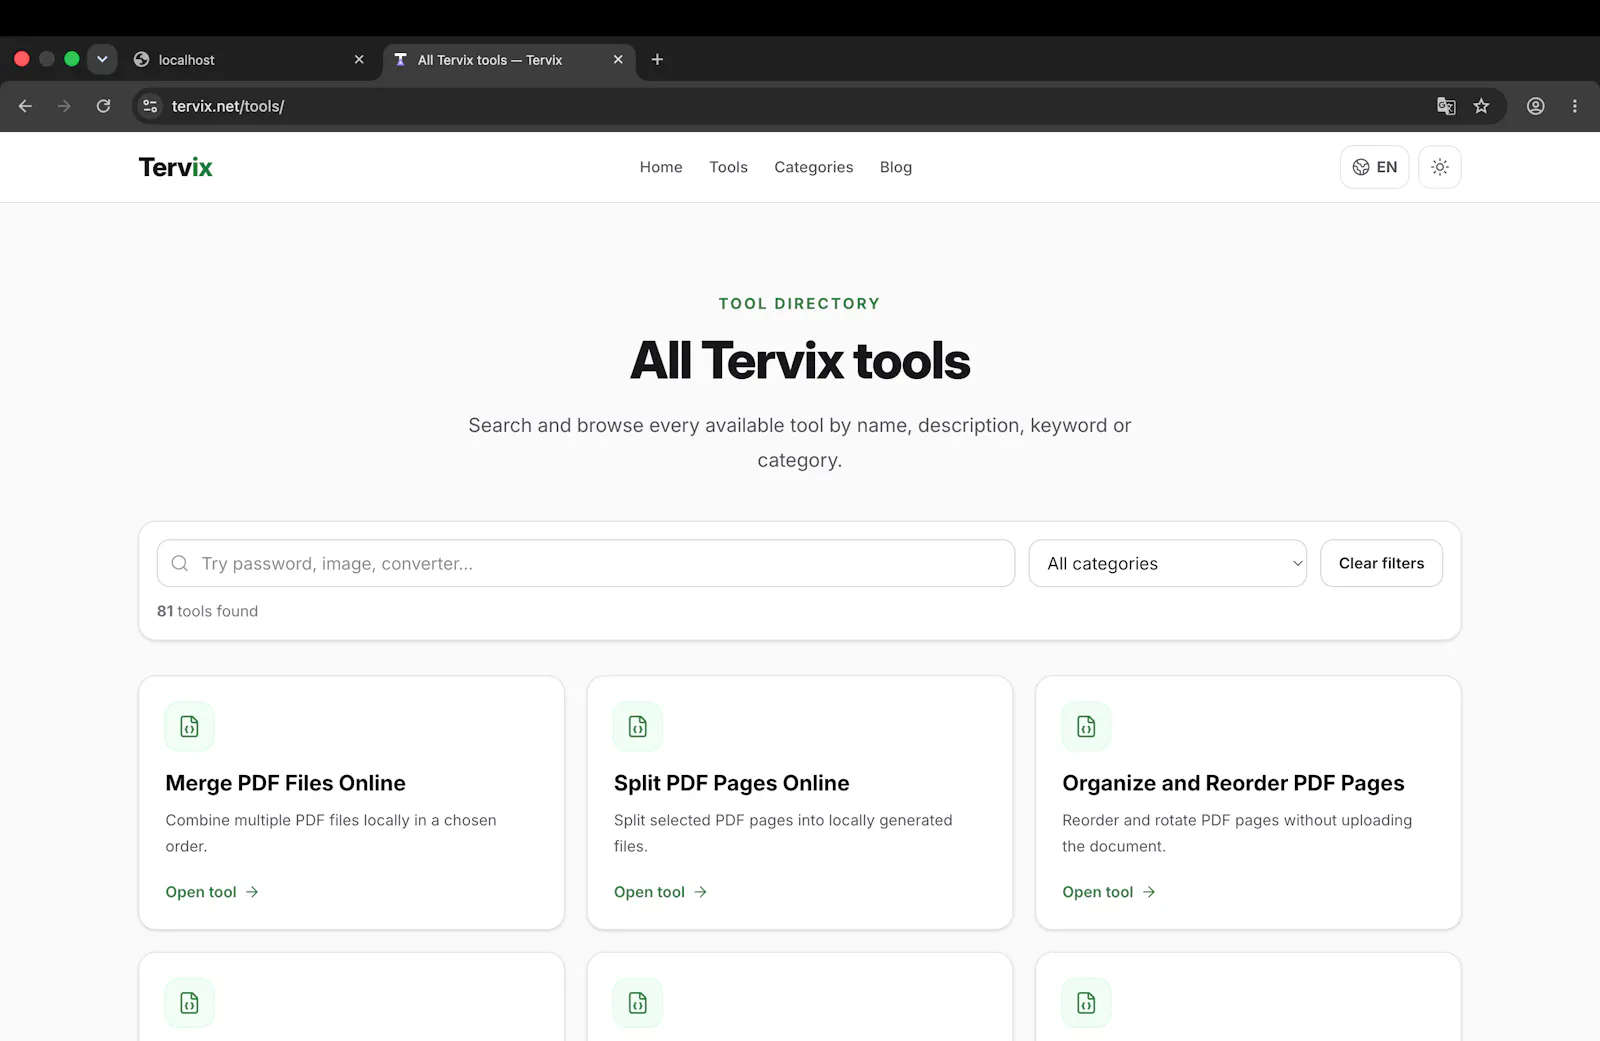Click the Split PDF Pages Online title
The image size is (1600, 1041).
(x=732, y=783)
